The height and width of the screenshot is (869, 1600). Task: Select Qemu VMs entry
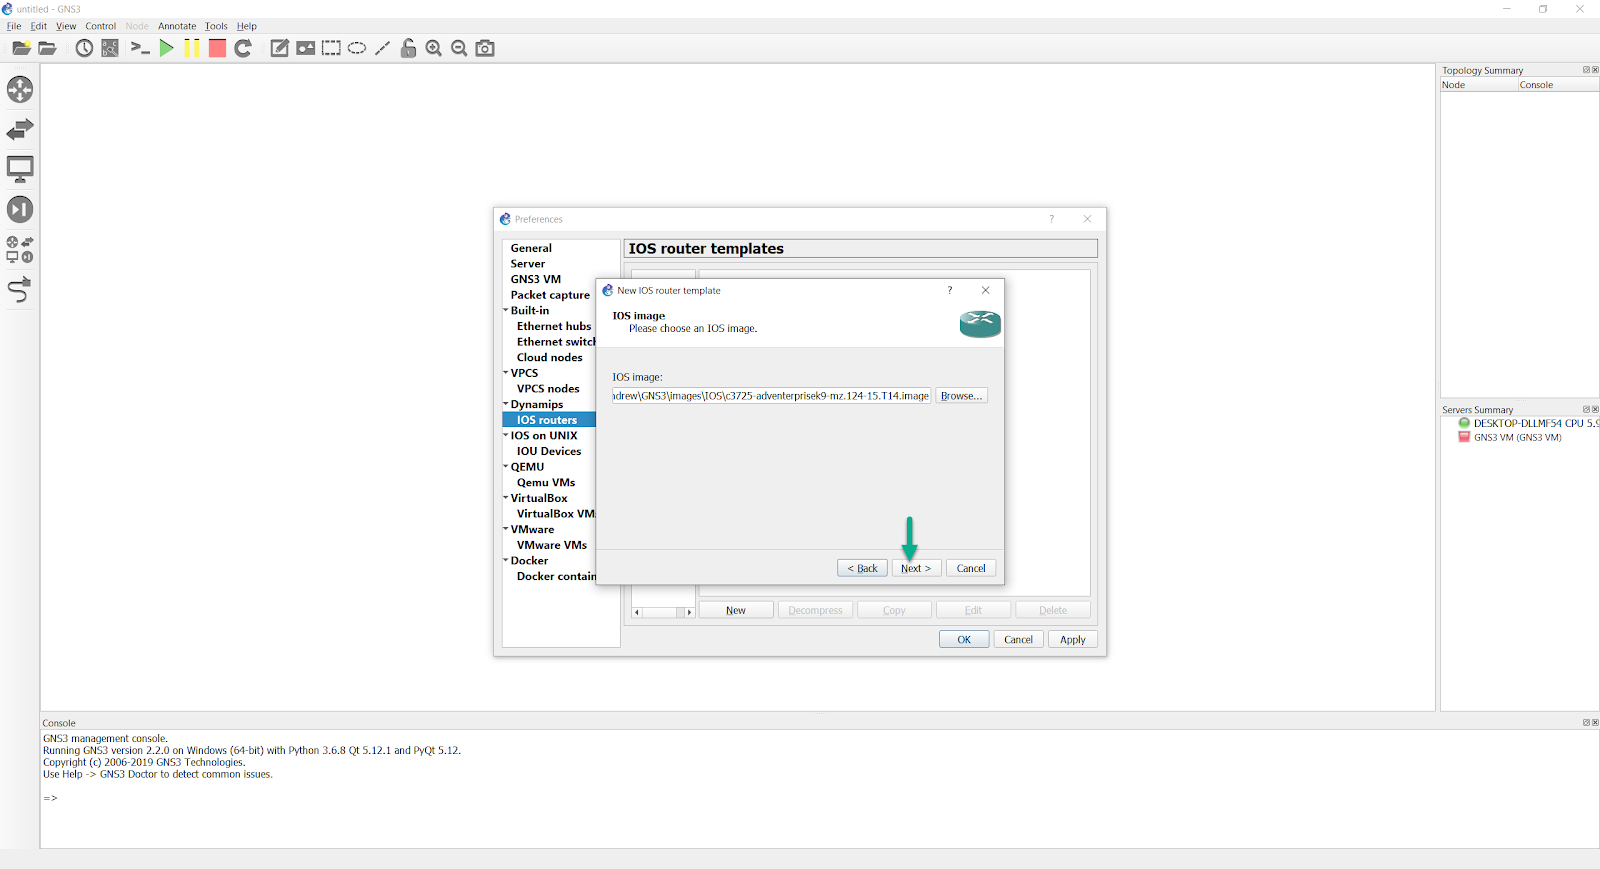(546, 482)
